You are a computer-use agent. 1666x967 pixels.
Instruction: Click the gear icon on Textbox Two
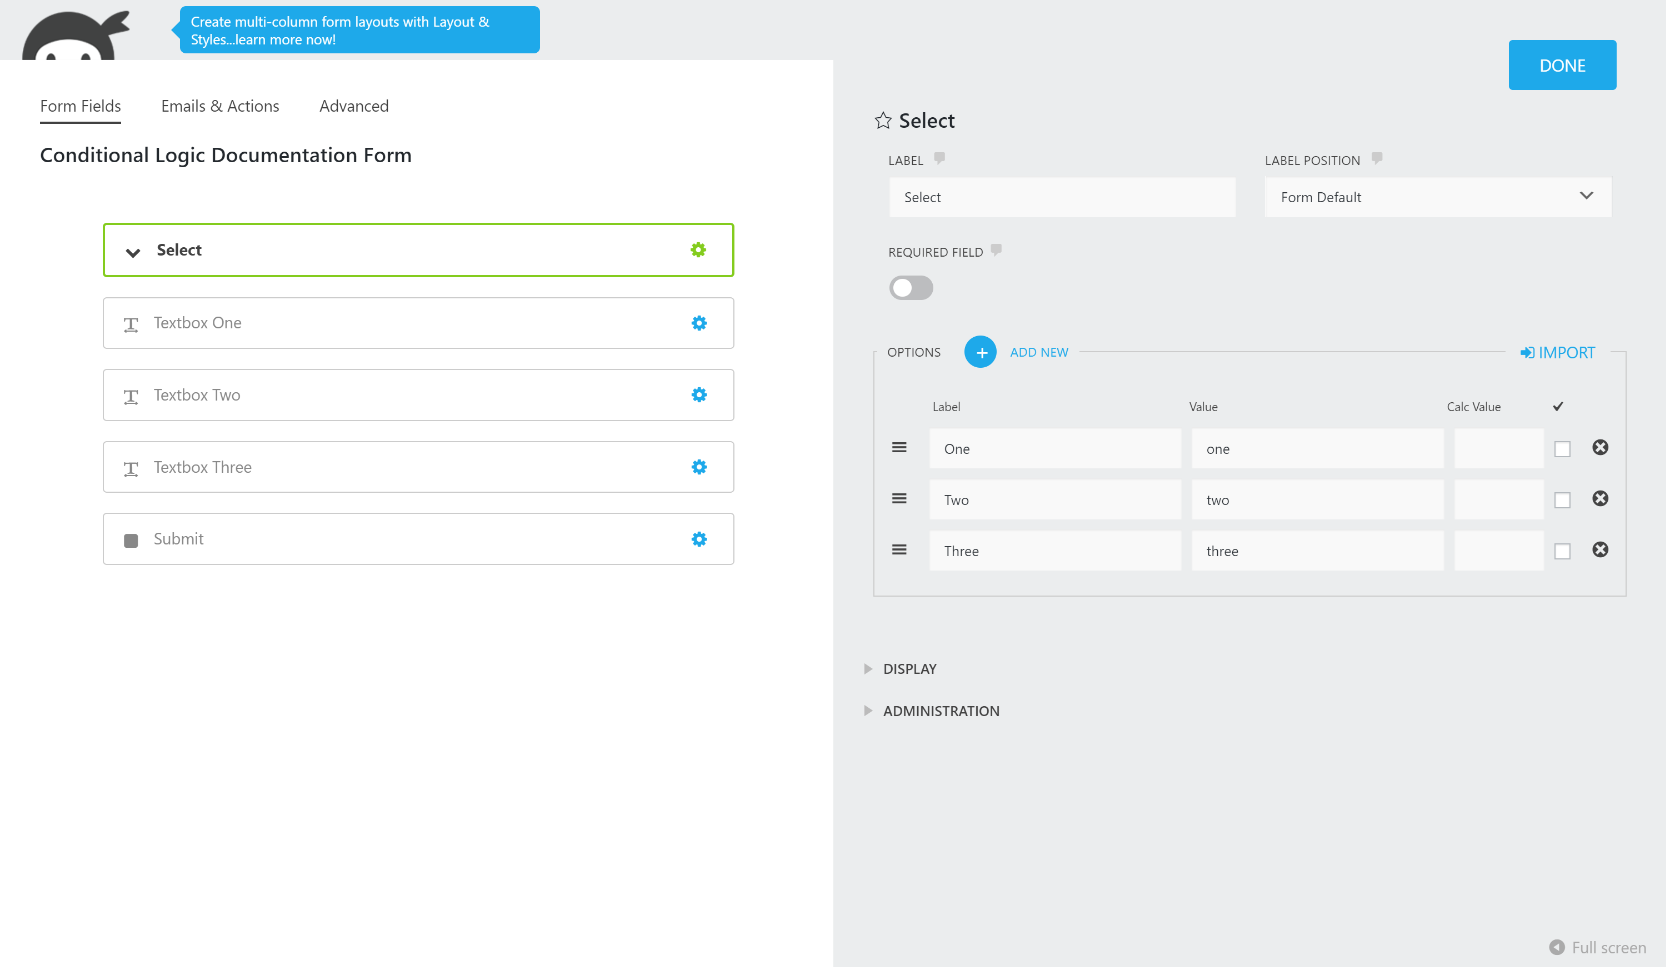pyautogui.click(x=699, y=395)
